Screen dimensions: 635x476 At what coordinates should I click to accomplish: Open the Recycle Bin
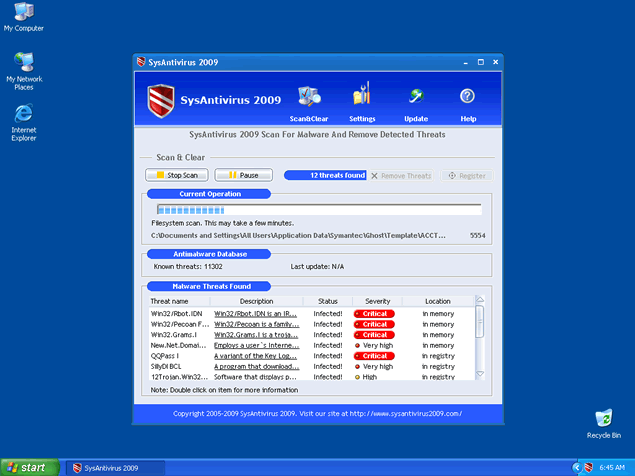603,419
